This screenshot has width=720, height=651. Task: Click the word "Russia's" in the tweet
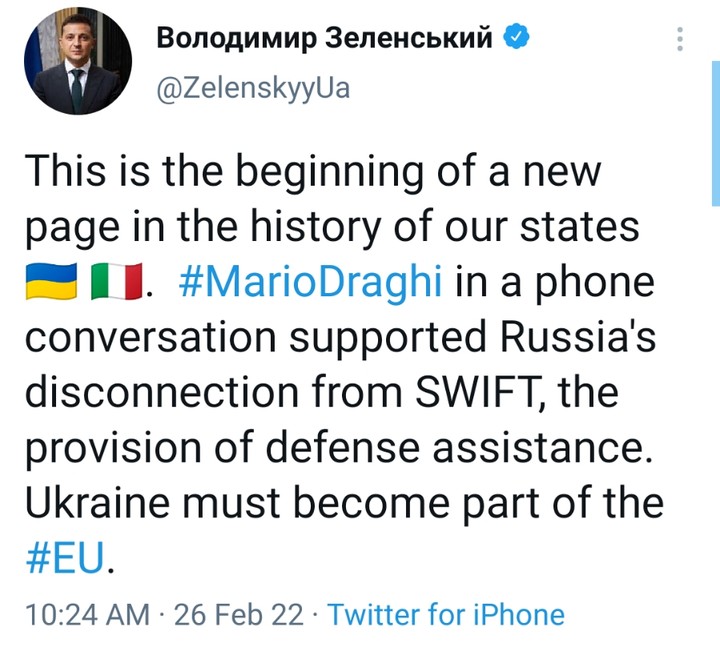pyautogui.click(x=570, y=337)
